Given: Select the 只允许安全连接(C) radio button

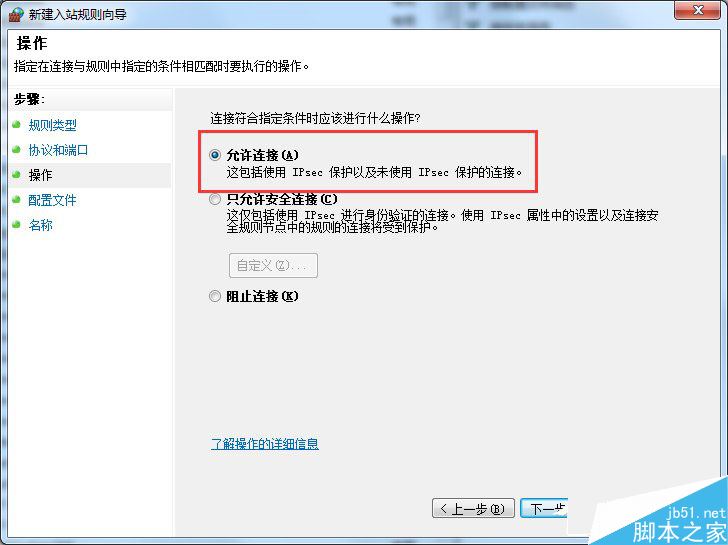Looking at the screenshot, I should point(214,200).
